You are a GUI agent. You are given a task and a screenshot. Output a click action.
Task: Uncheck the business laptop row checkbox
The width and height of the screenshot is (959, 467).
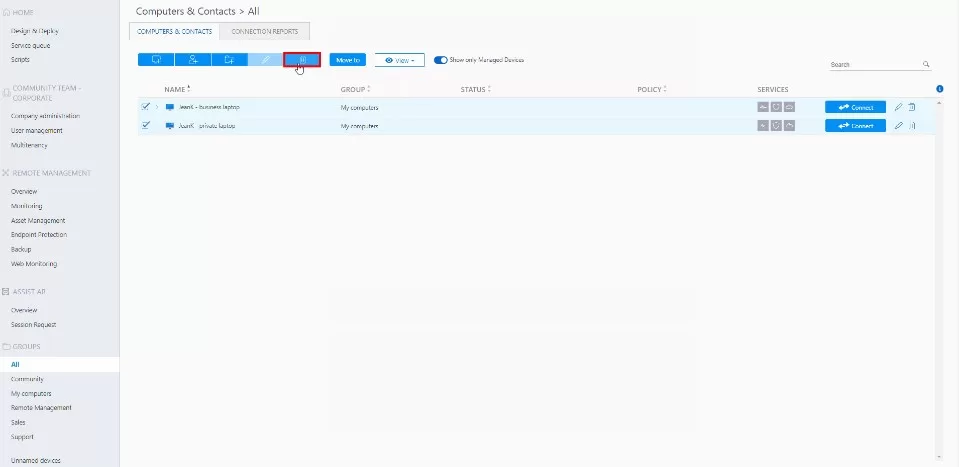tap(146, 106)
